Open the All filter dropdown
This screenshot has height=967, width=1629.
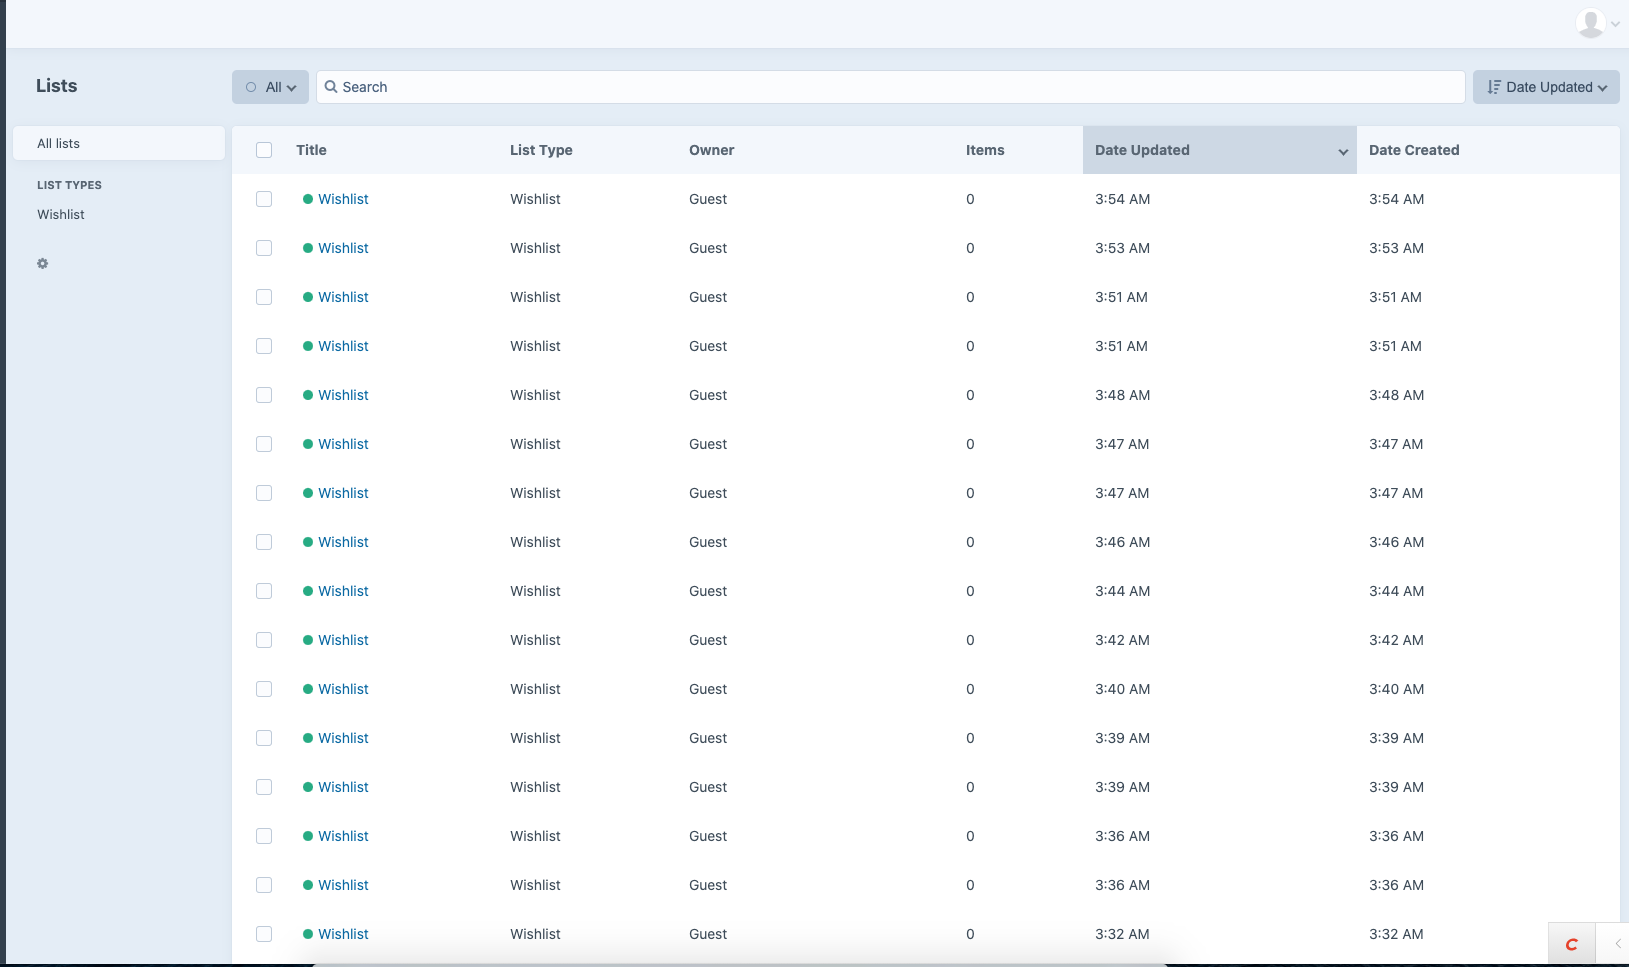[270, 87]
